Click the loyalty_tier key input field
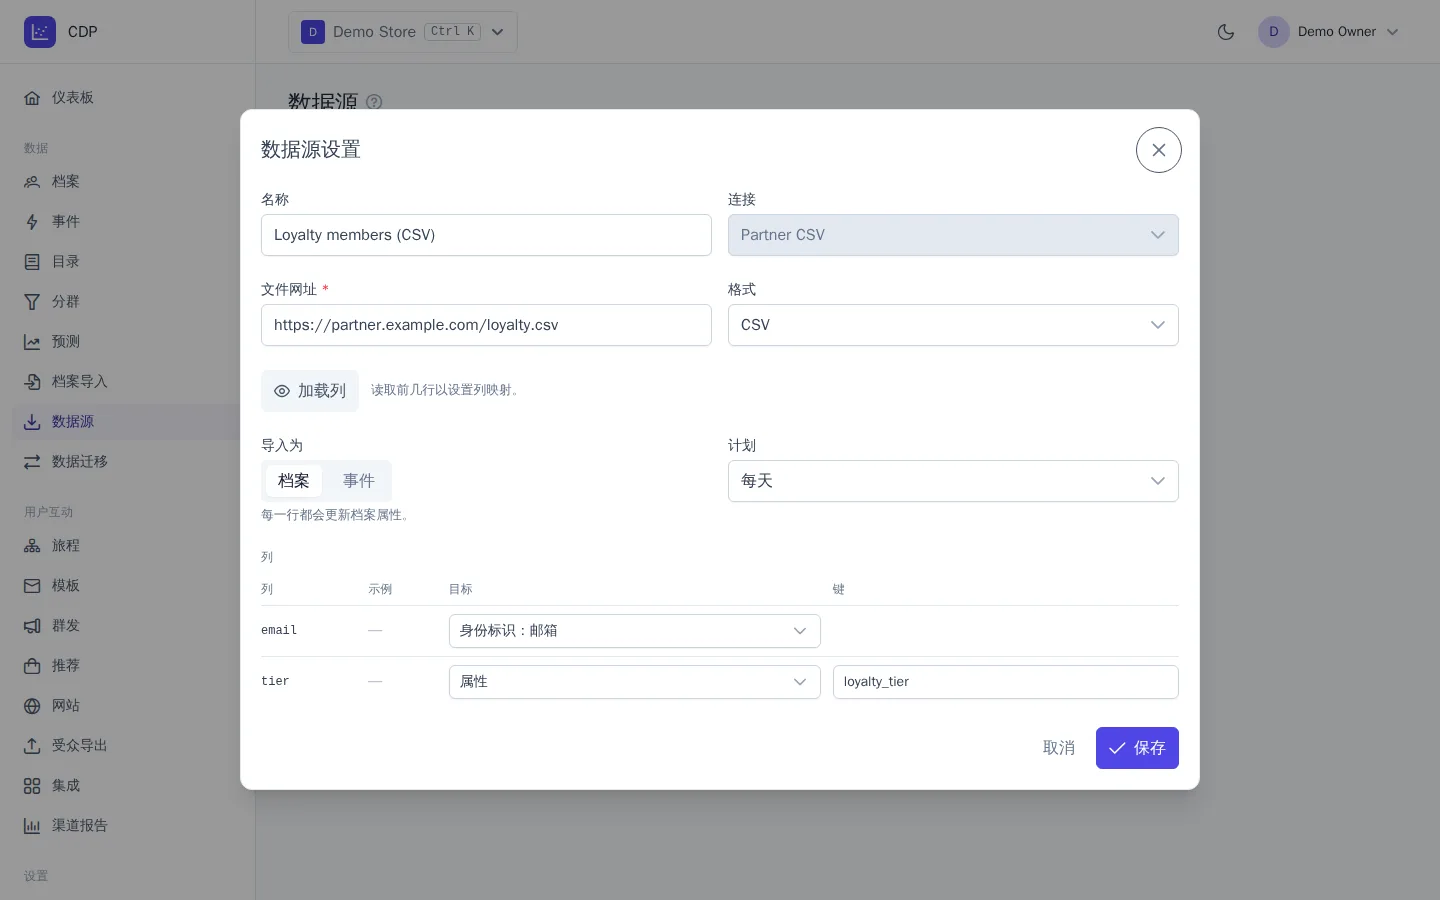The height and width of the screenshot is (900, 1440). point(1006,682)
